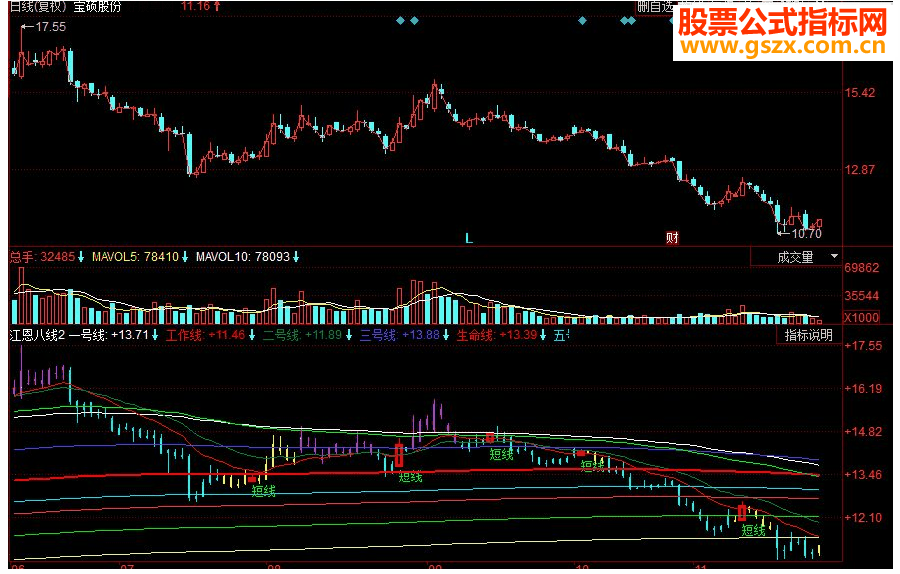Click the 35544 volume axis value
This screenshot has width=900, height=574.
click(x=862, y=296)
